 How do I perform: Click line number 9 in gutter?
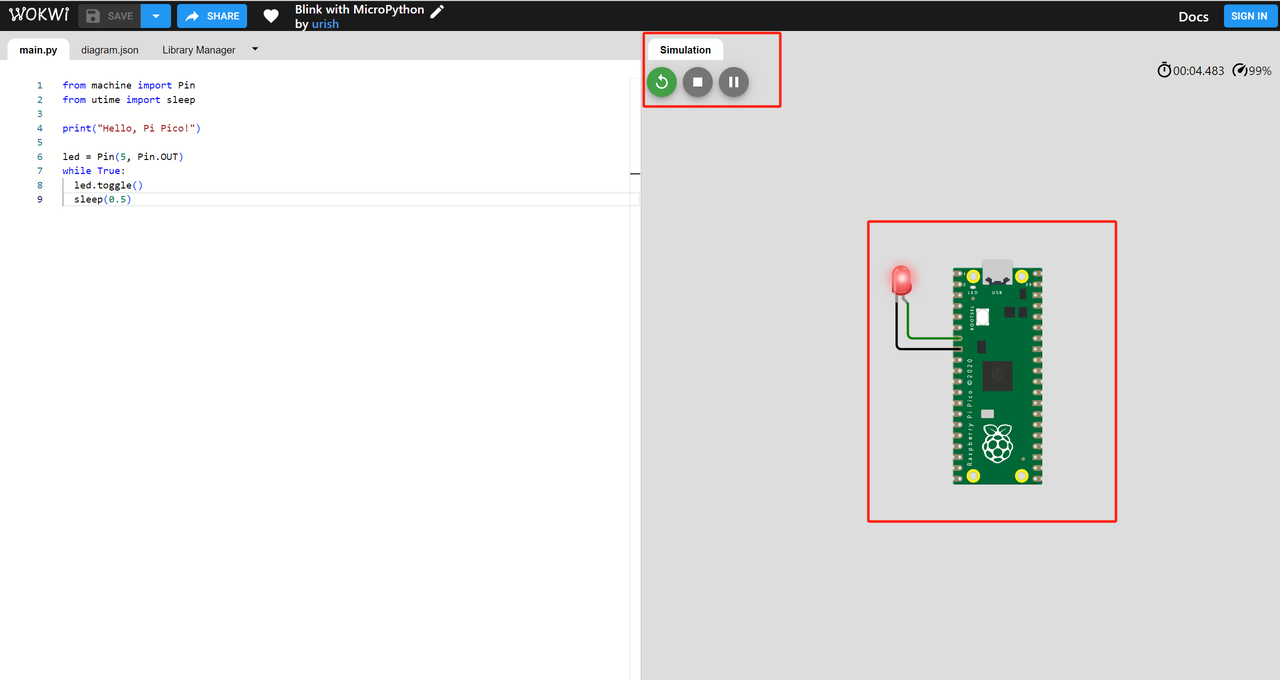pos(40,199)
